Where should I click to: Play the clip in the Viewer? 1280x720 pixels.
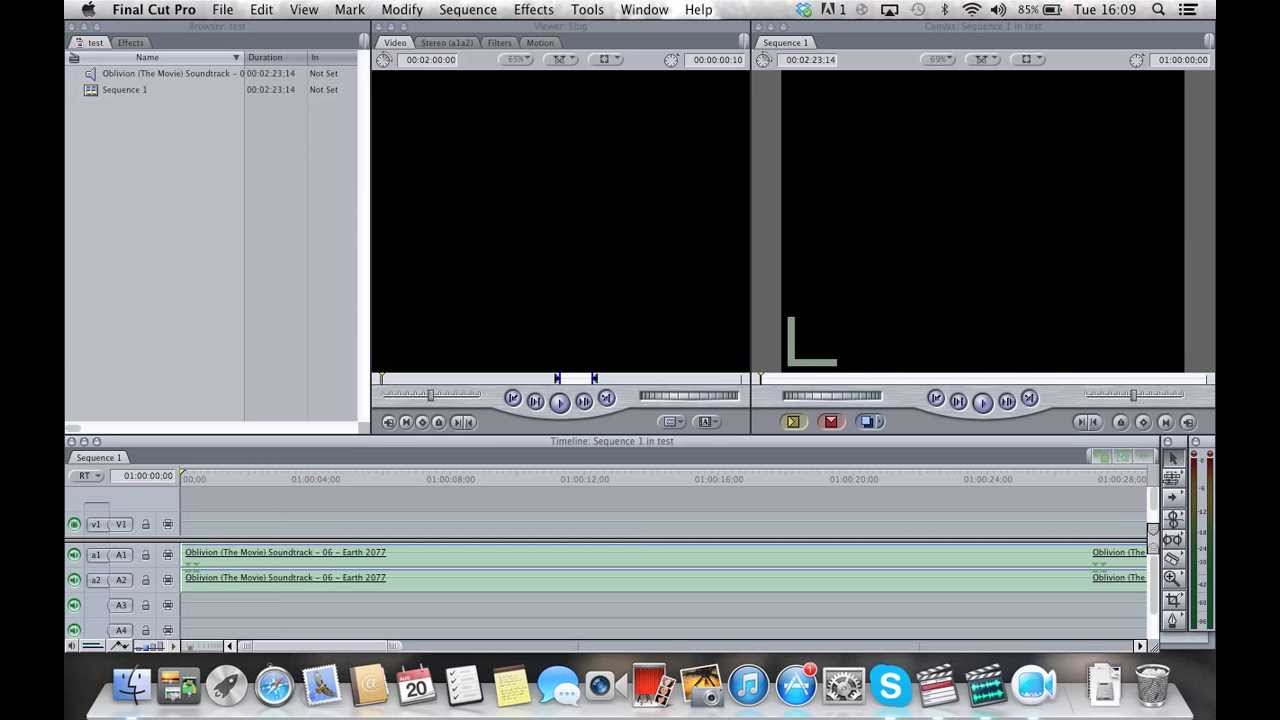[x=559, y=401]
